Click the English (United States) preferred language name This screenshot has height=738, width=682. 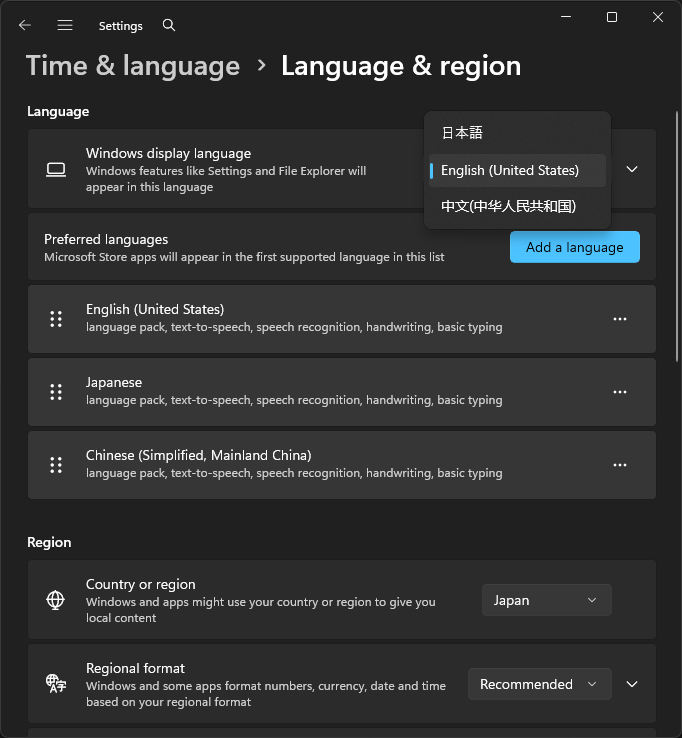pos(155,309)
